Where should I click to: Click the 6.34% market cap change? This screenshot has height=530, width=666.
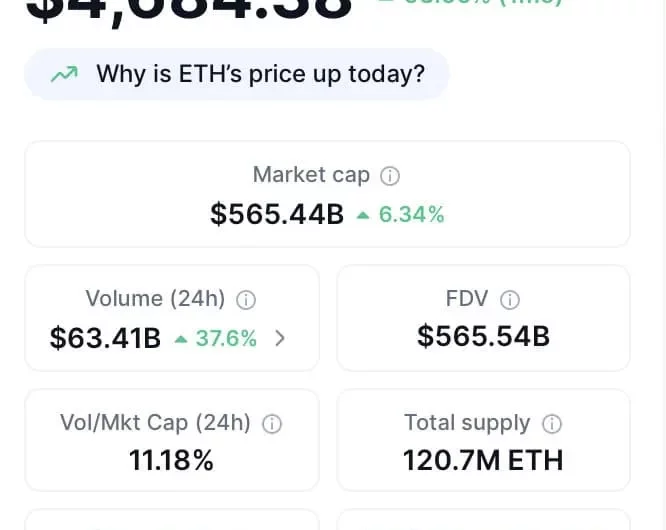(411, 214)
